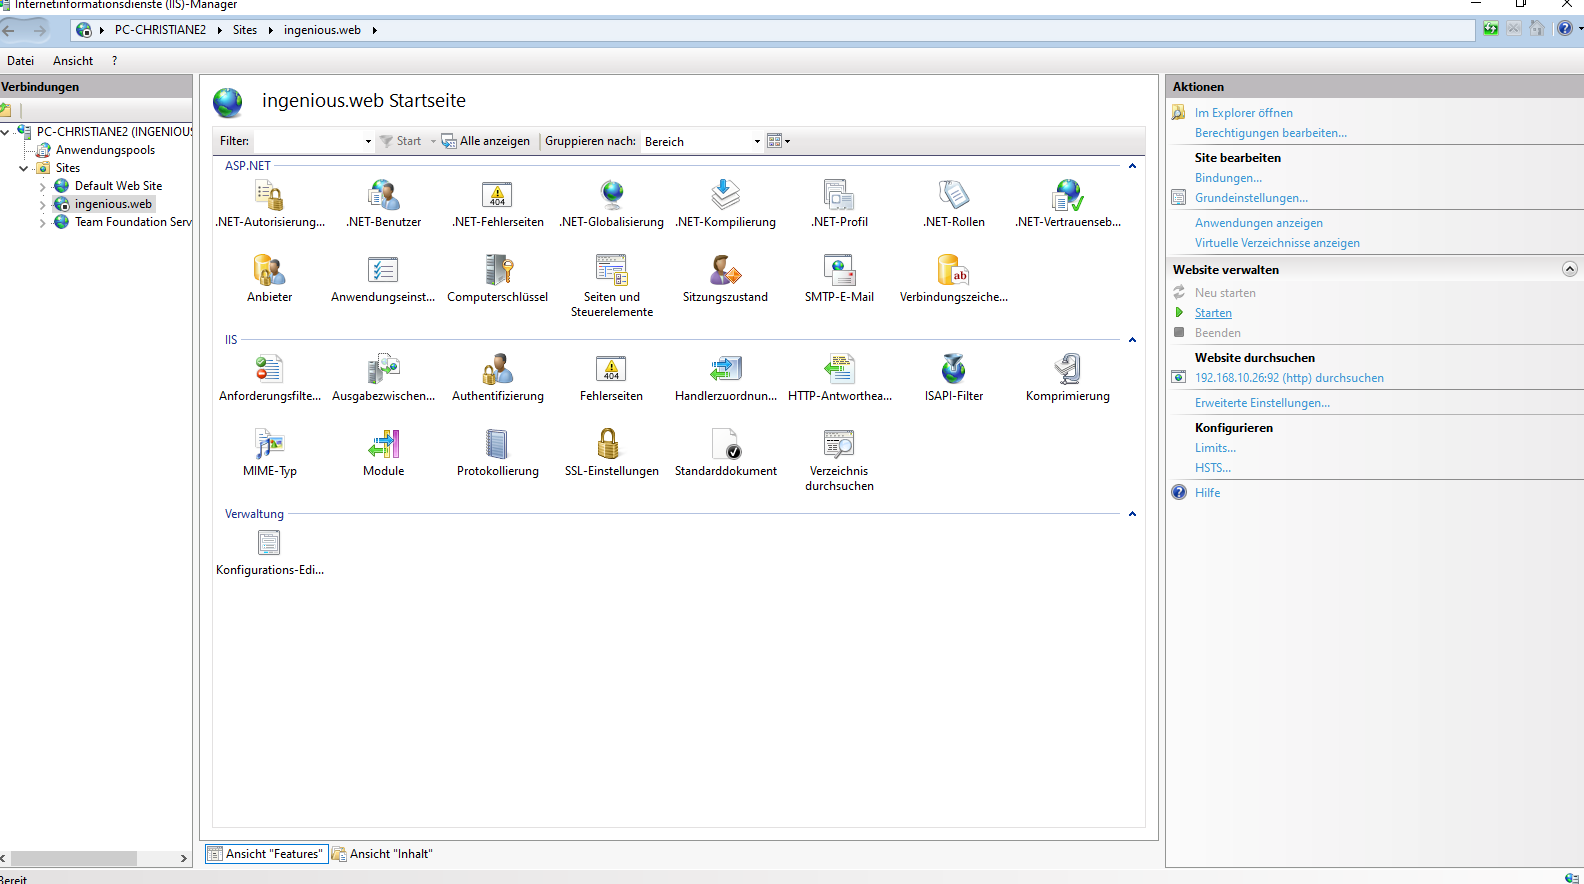This screenshot has width=1584, height=884.
Task: Switch to Ansicht "Inhalt" tab
Action: (x=382, y=854)
